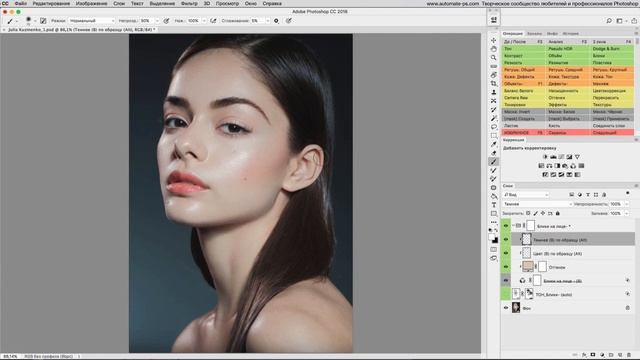Run the 'Цветокоррекция' action button
The image size is (640, 360).
(x=612, y=91)
